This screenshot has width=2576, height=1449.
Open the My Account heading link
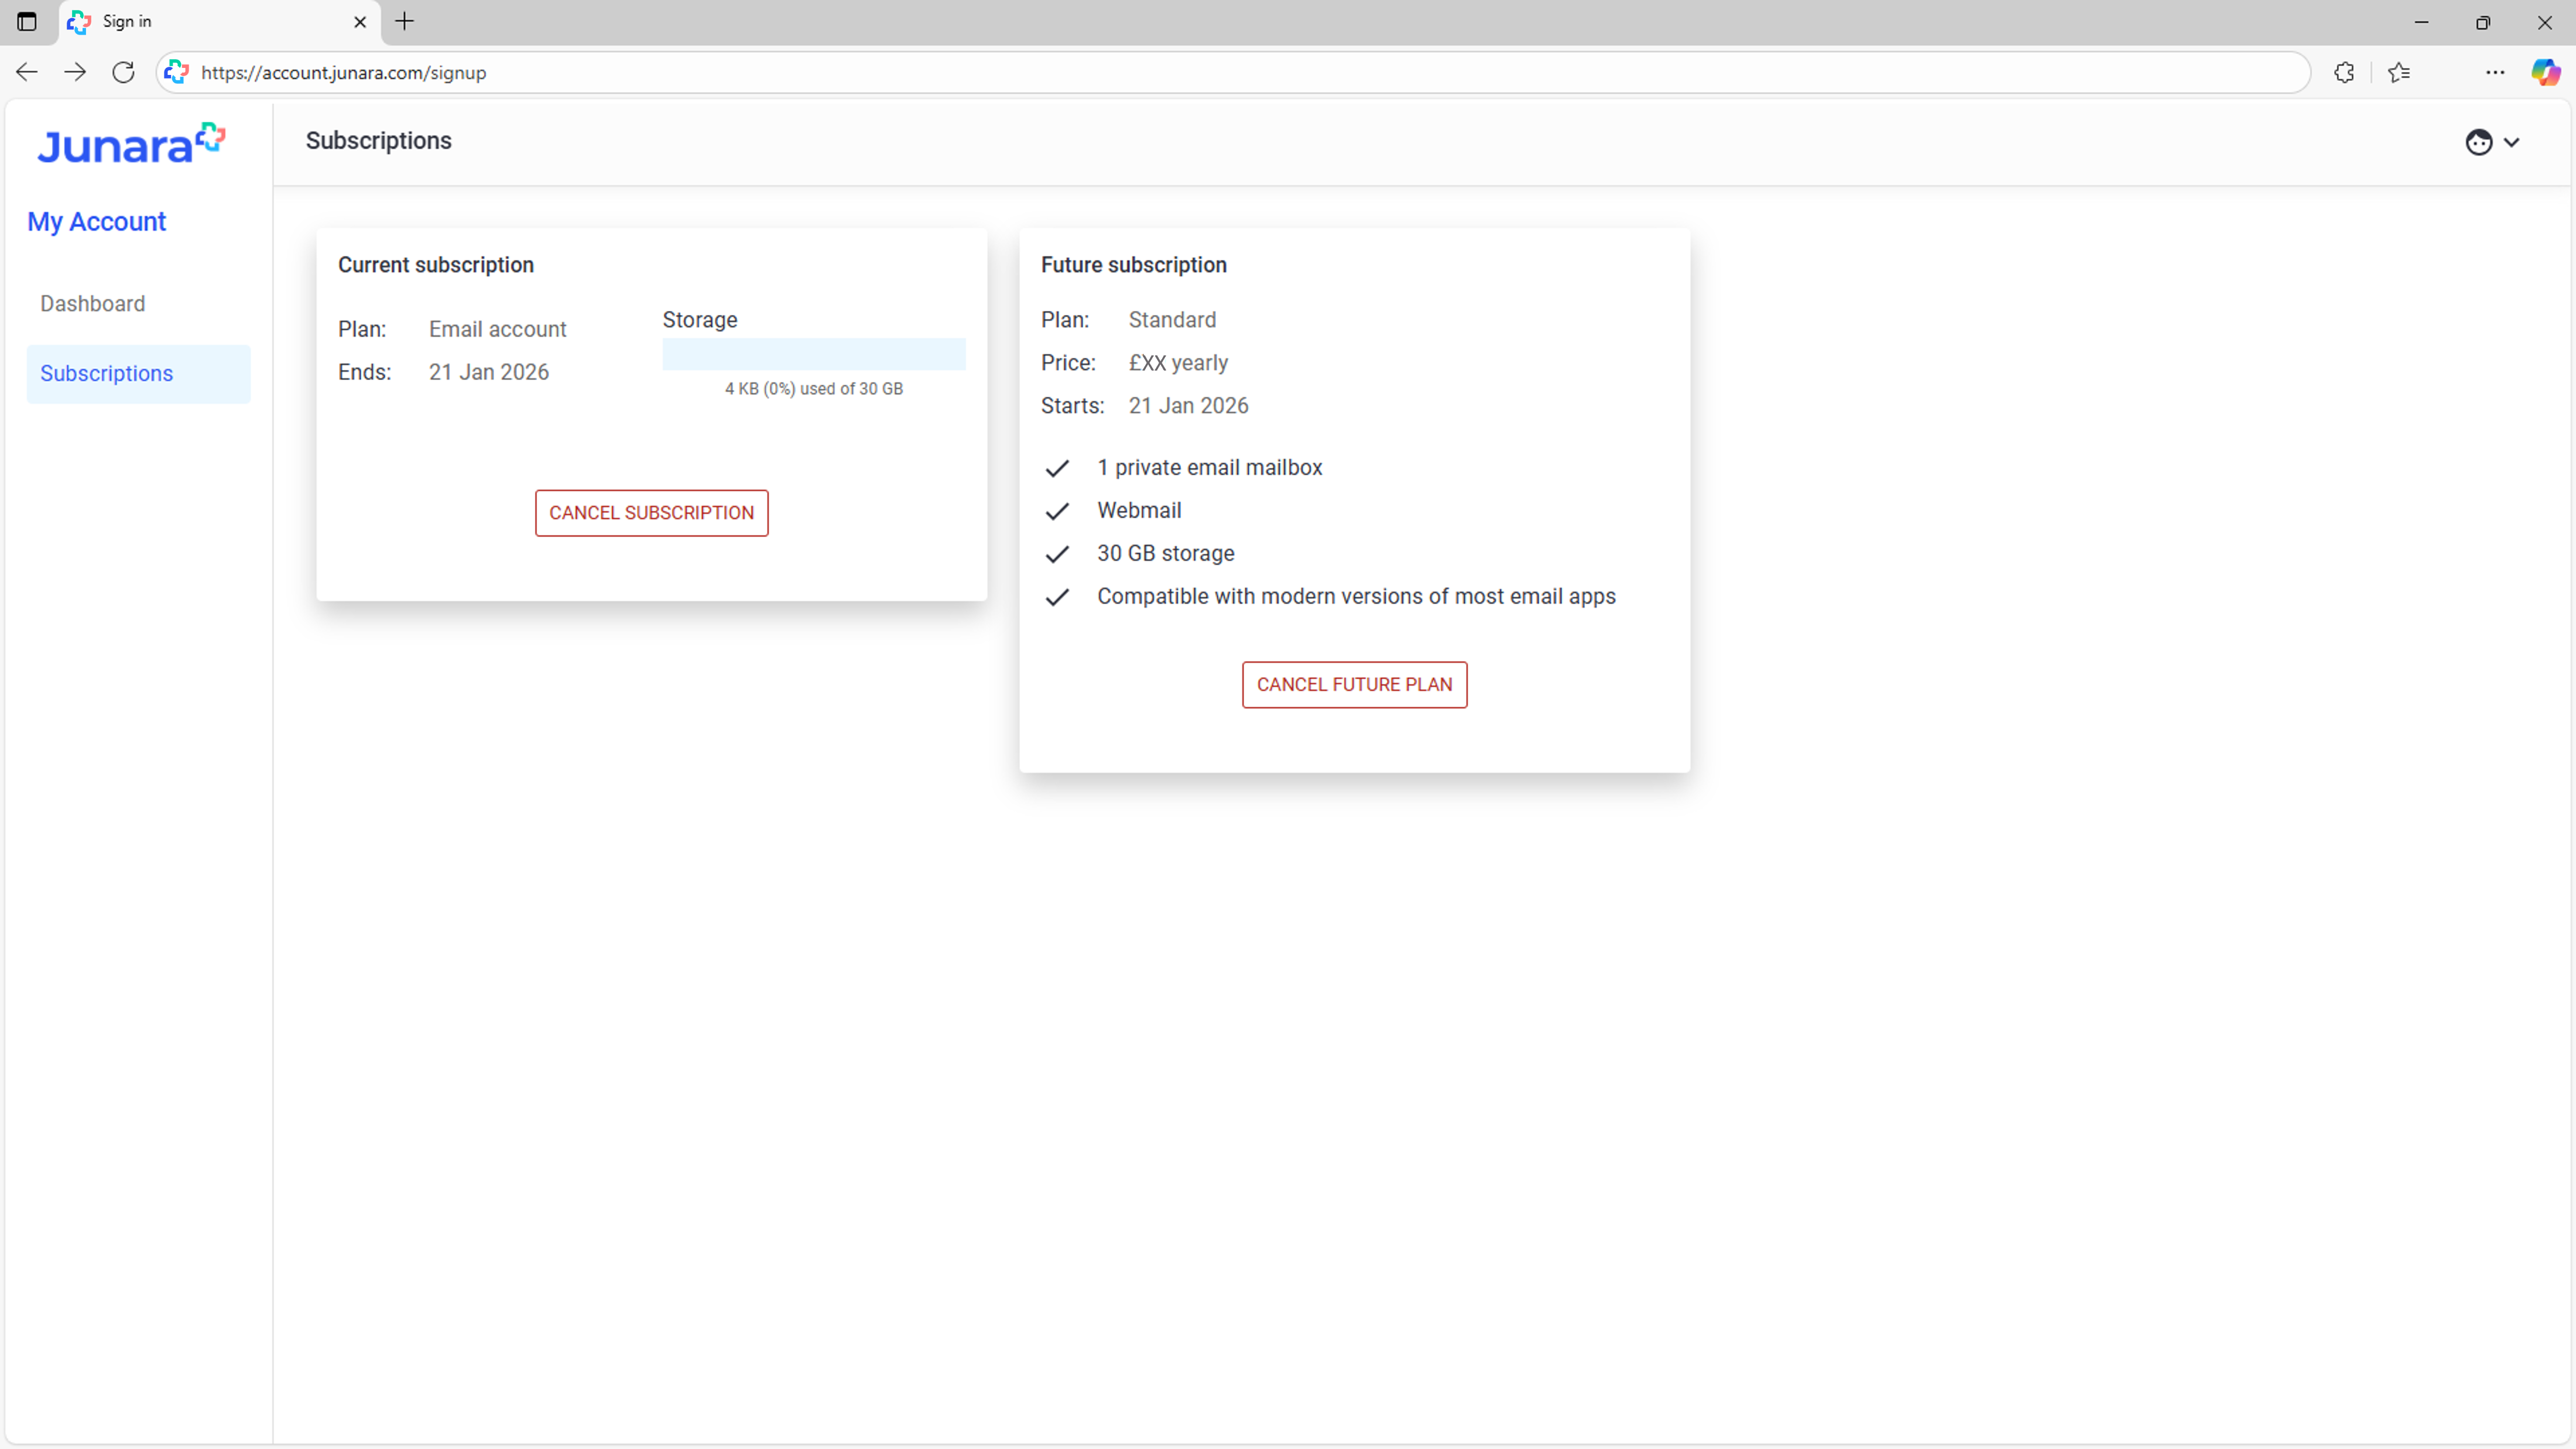96,221
